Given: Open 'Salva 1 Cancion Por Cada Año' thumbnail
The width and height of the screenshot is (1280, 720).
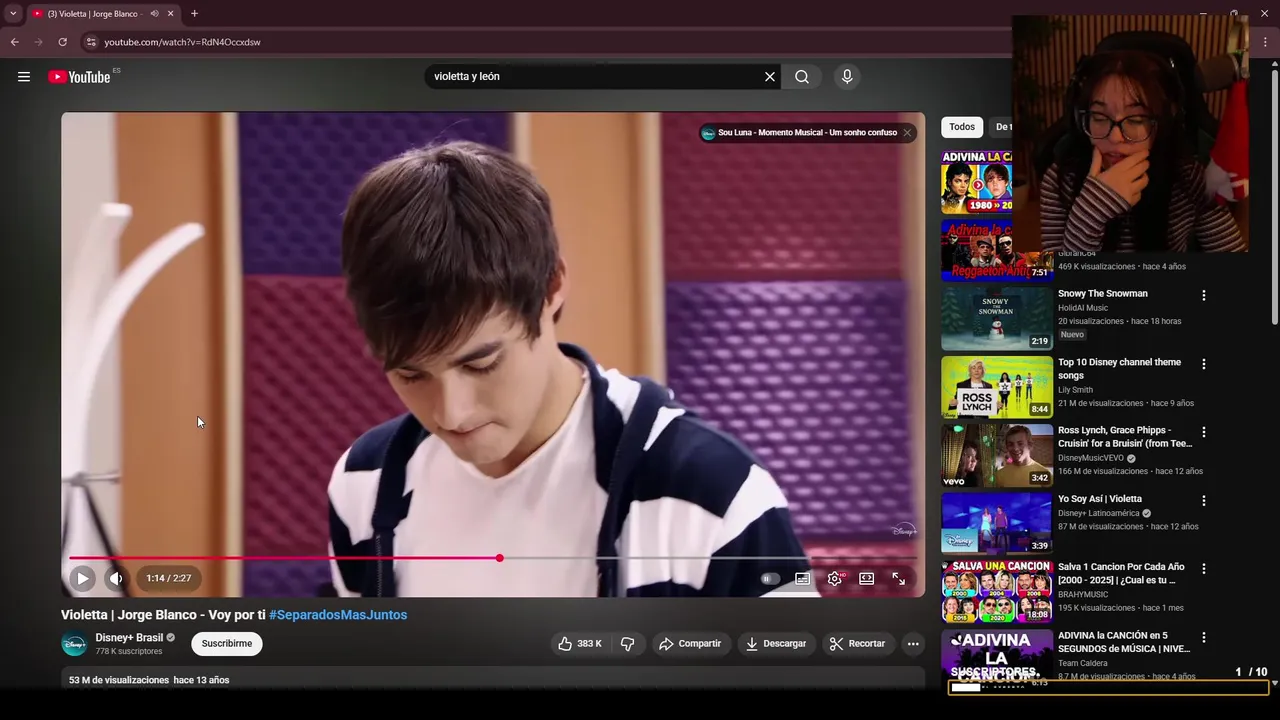Looking at the screenshot, I should pos(997,591).
